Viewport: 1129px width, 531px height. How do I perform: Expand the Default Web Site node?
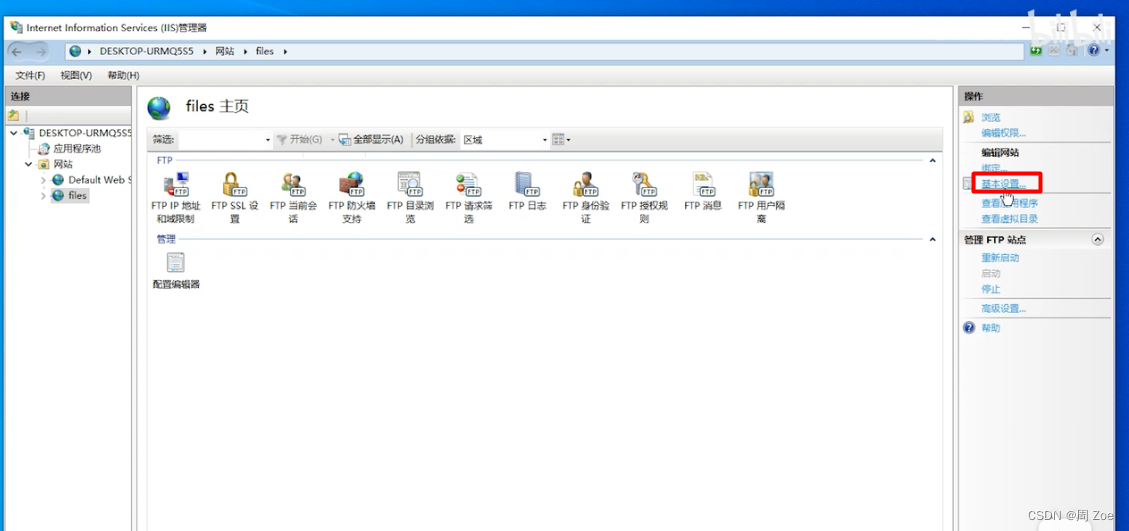click(x=43, y=180)
